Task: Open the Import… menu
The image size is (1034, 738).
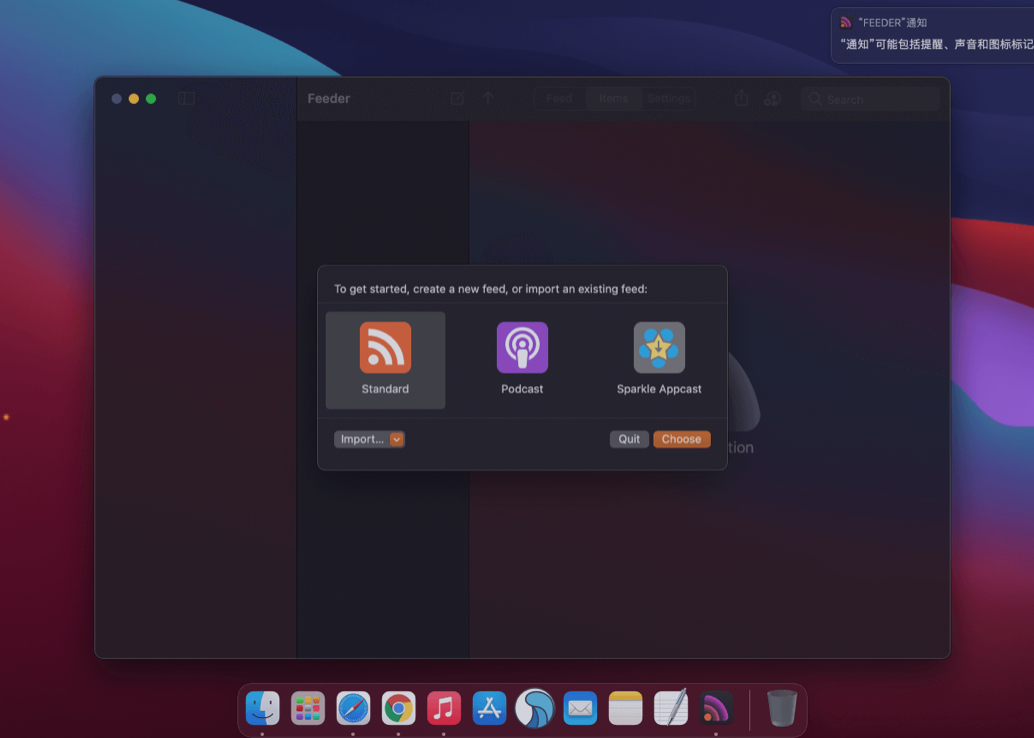Action: click(362, 439)
